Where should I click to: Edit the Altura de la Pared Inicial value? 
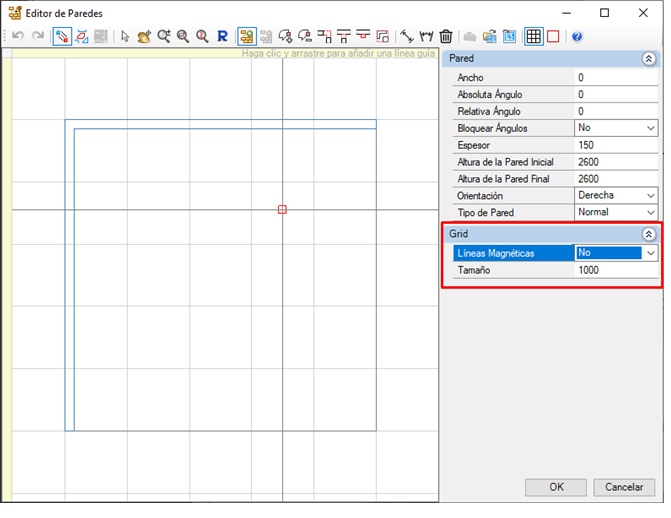coord(616,162)
